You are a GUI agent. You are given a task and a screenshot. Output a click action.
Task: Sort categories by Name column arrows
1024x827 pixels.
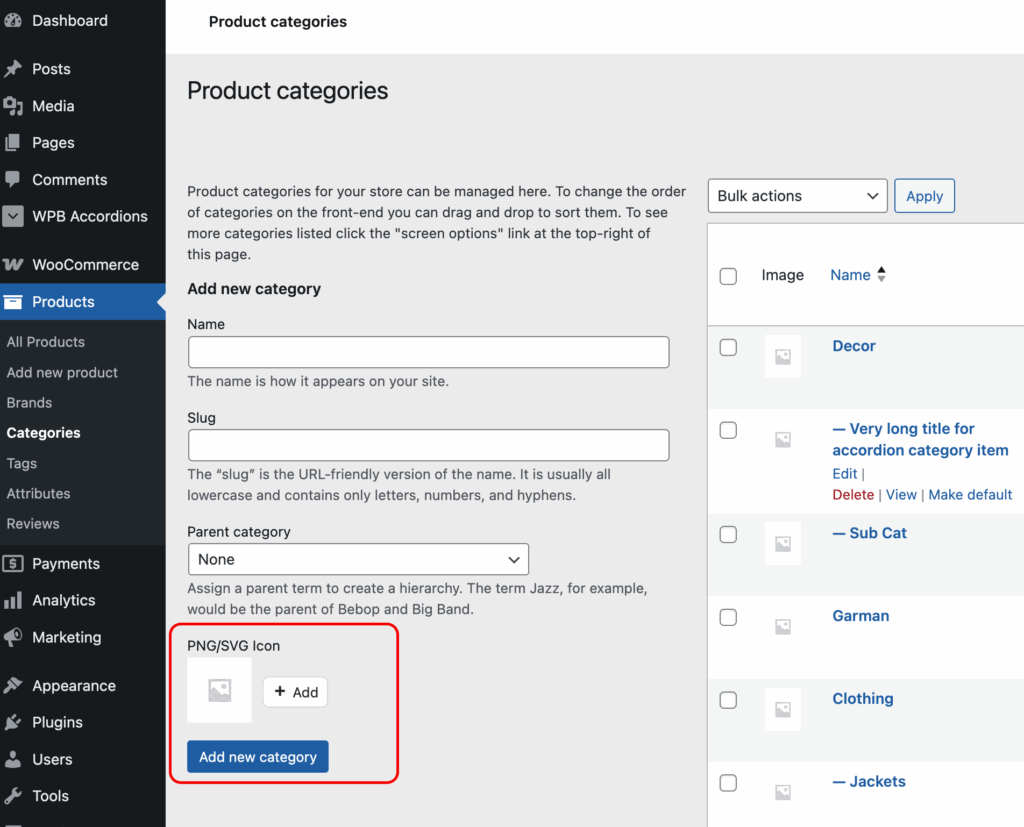tap(881, 275)
